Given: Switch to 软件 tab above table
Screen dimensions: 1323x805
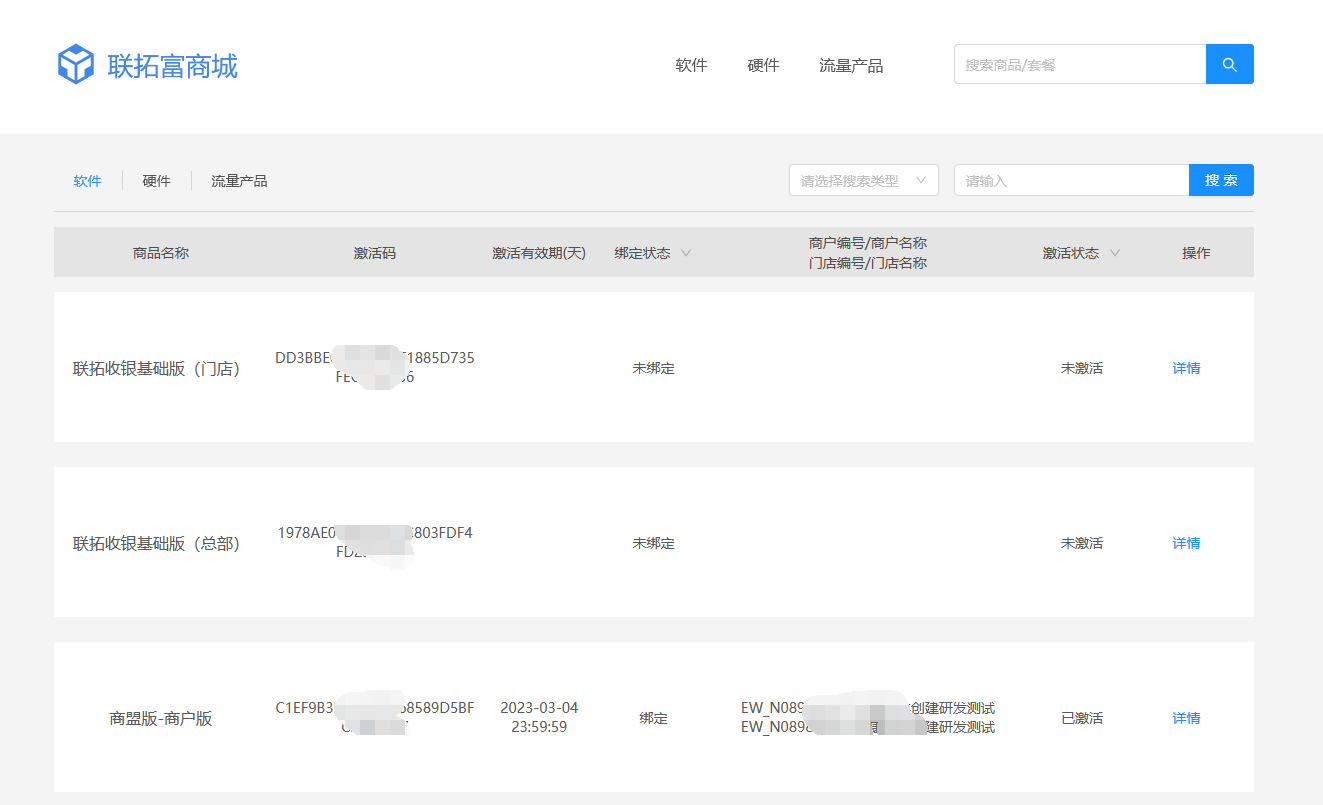Looking at the screenshot, I should click(88, 181).
